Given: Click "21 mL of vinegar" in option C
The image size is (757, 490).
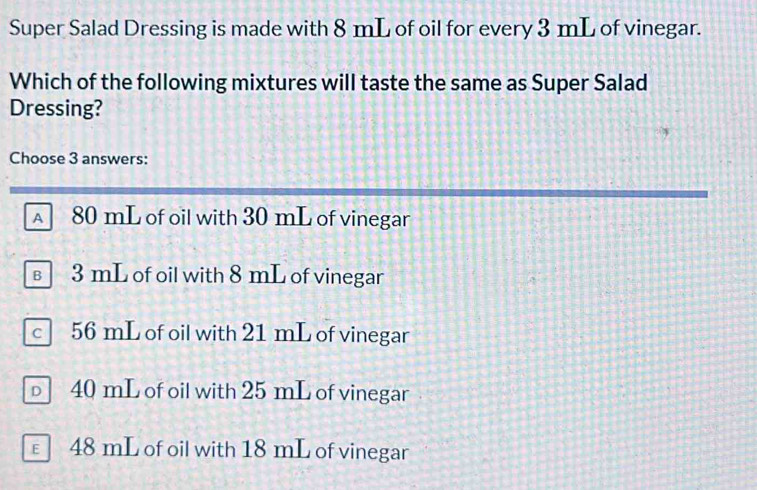Looking at the screenshot, I should point(326,335).
